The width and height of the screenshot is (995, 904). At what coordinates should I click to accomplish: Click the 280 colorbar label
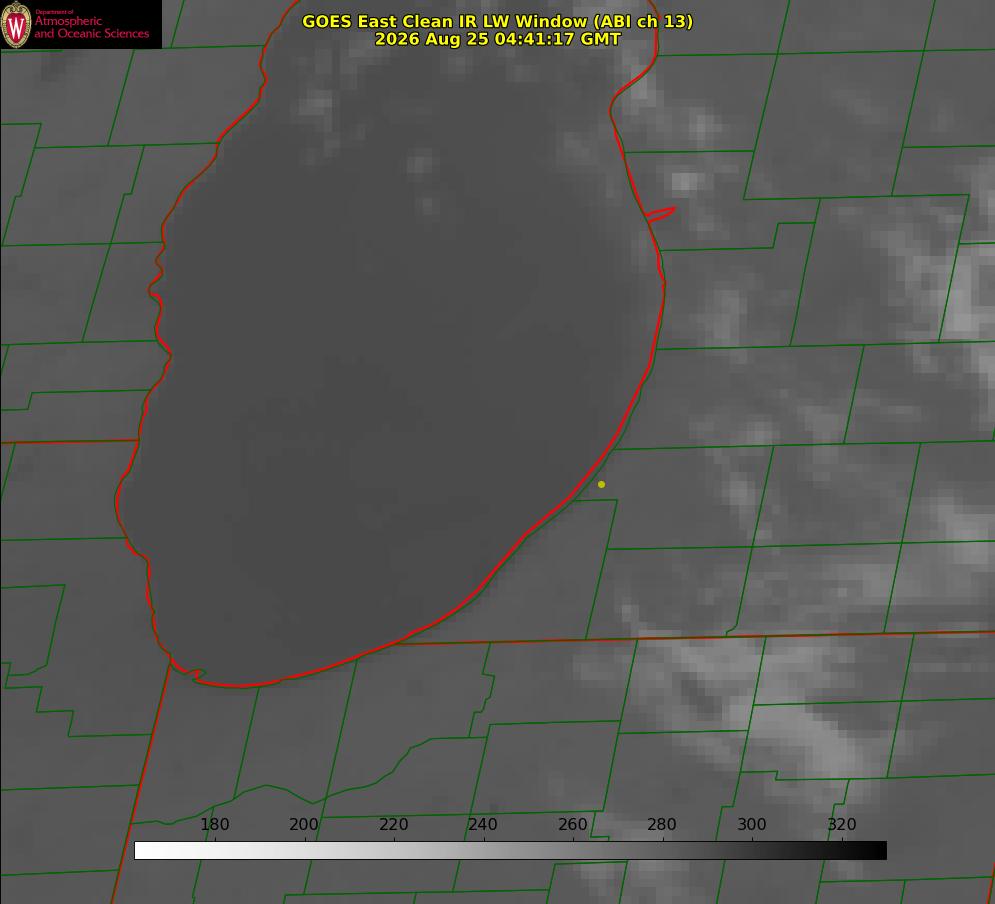(x=662, y=824)
